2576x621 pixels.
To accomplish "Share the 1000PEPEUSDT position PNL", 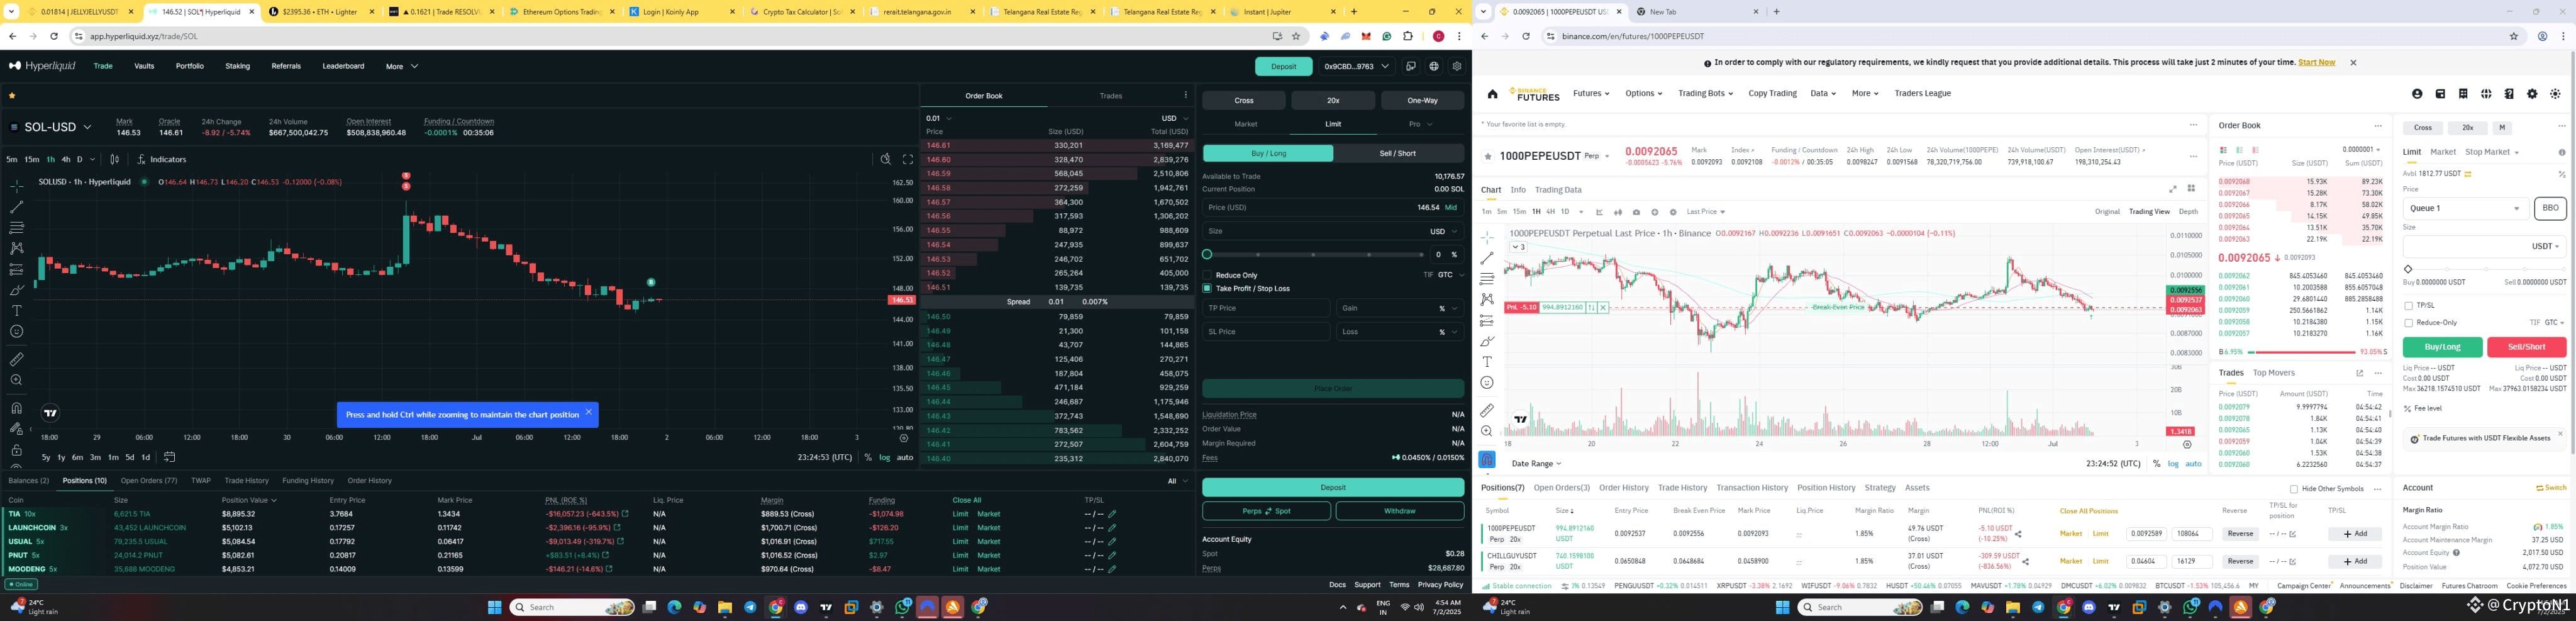I will tap(2018, 534).
